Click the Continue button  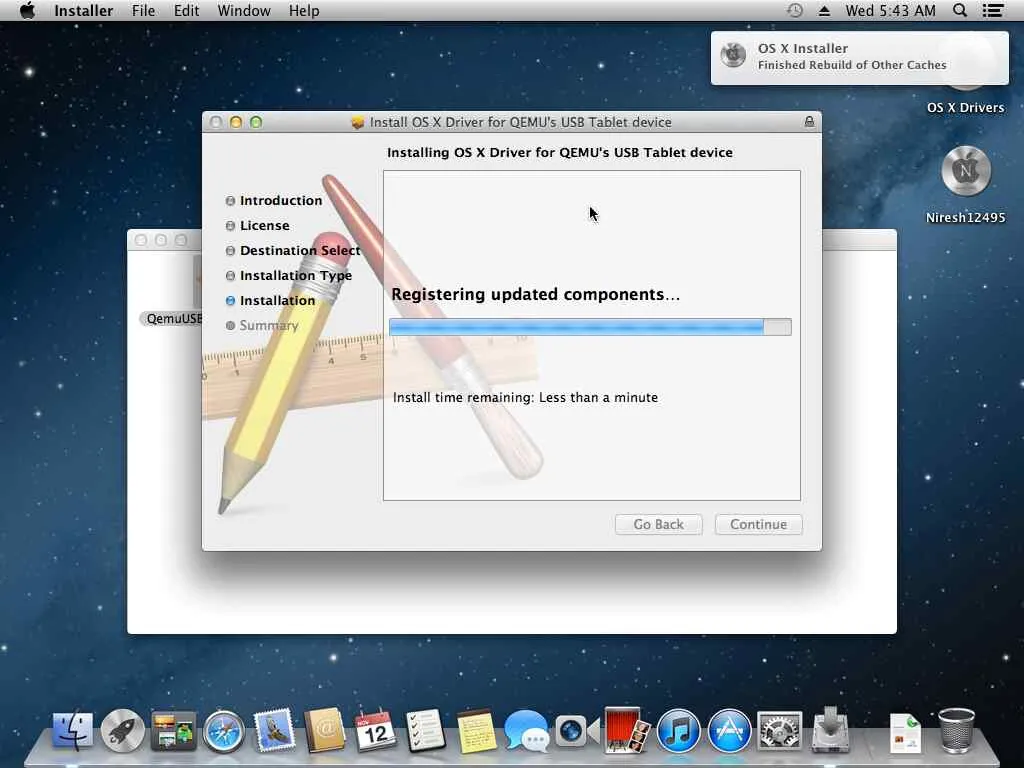(x=758, y=524)
